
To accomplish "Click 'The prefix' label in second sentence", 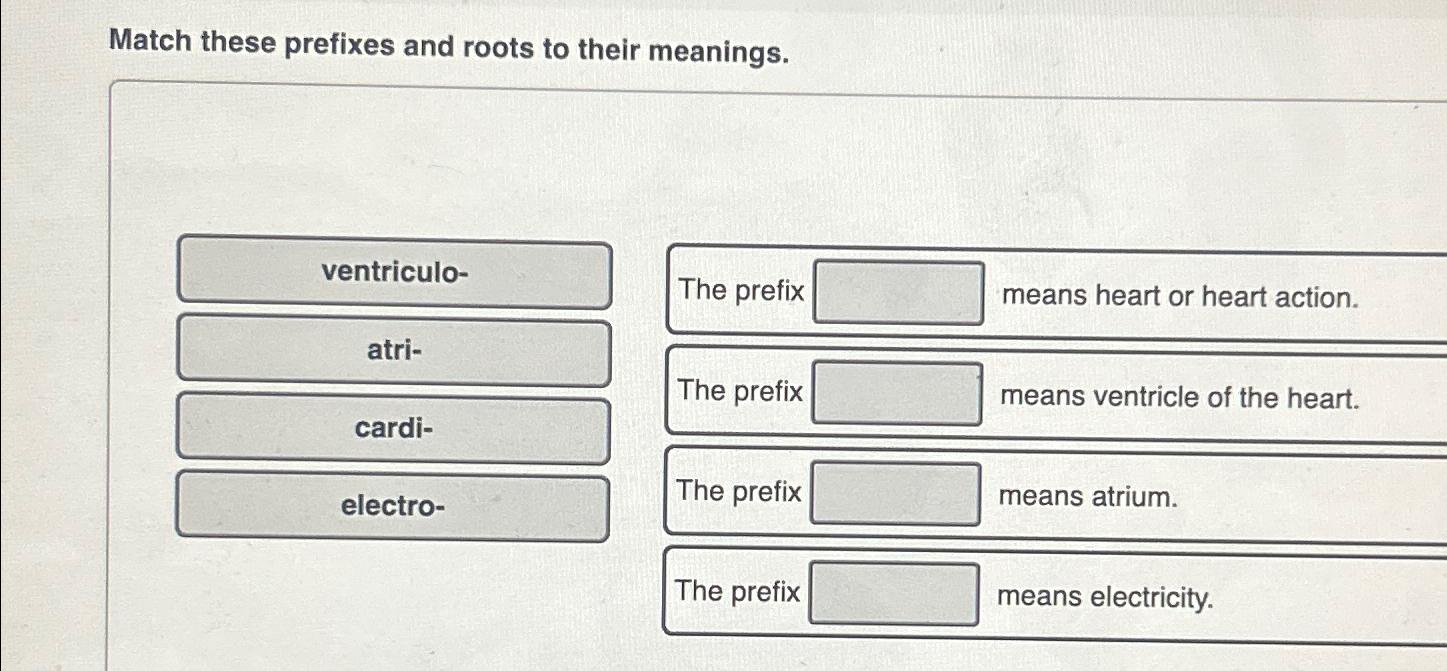I will coord(741,392).
